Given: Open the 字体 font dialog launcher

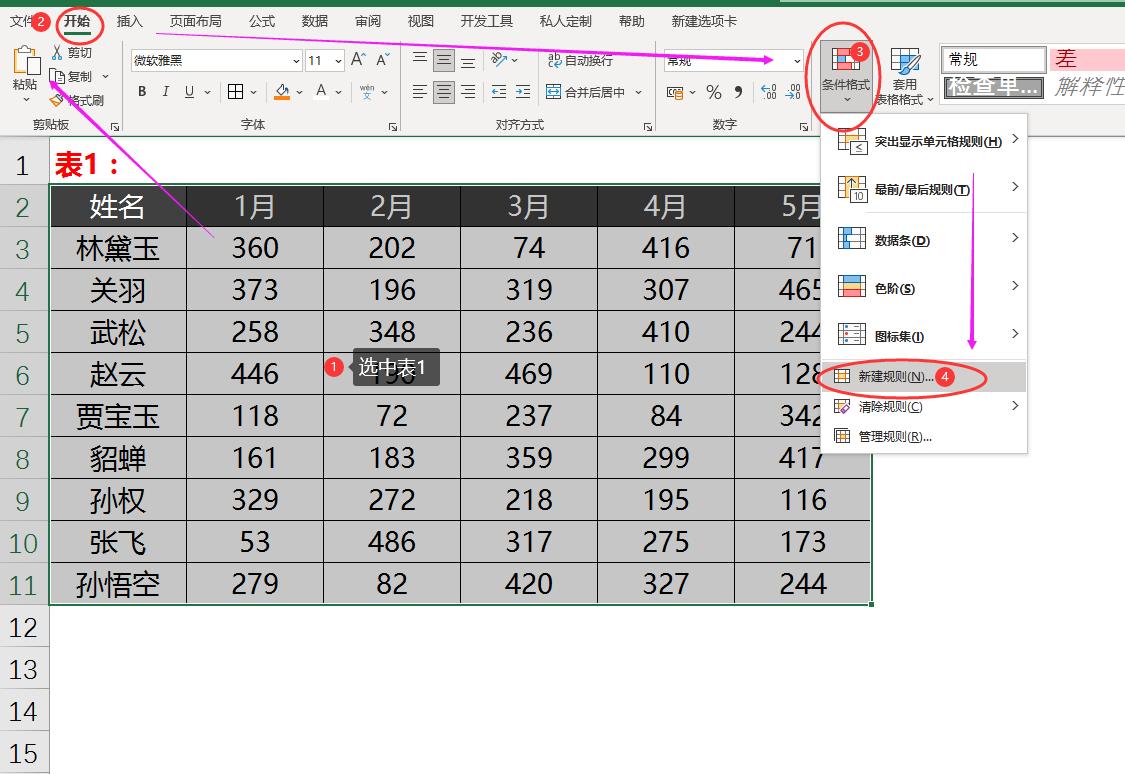Looking at the screenshot, I should [x=393, y=127].
